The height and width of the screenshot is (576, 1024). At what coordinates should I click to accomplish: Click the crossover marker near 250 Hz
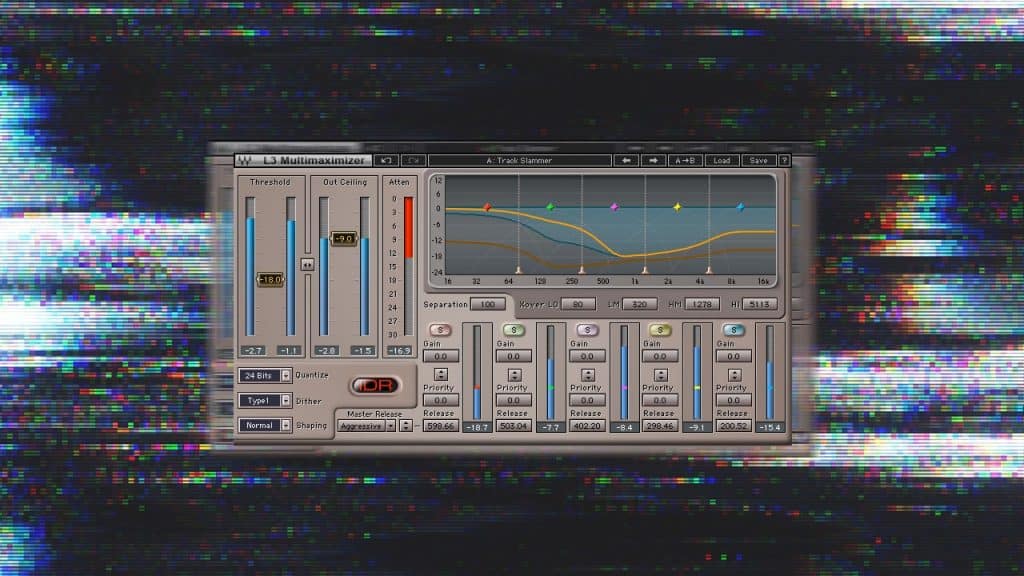(x=582, y=270)
